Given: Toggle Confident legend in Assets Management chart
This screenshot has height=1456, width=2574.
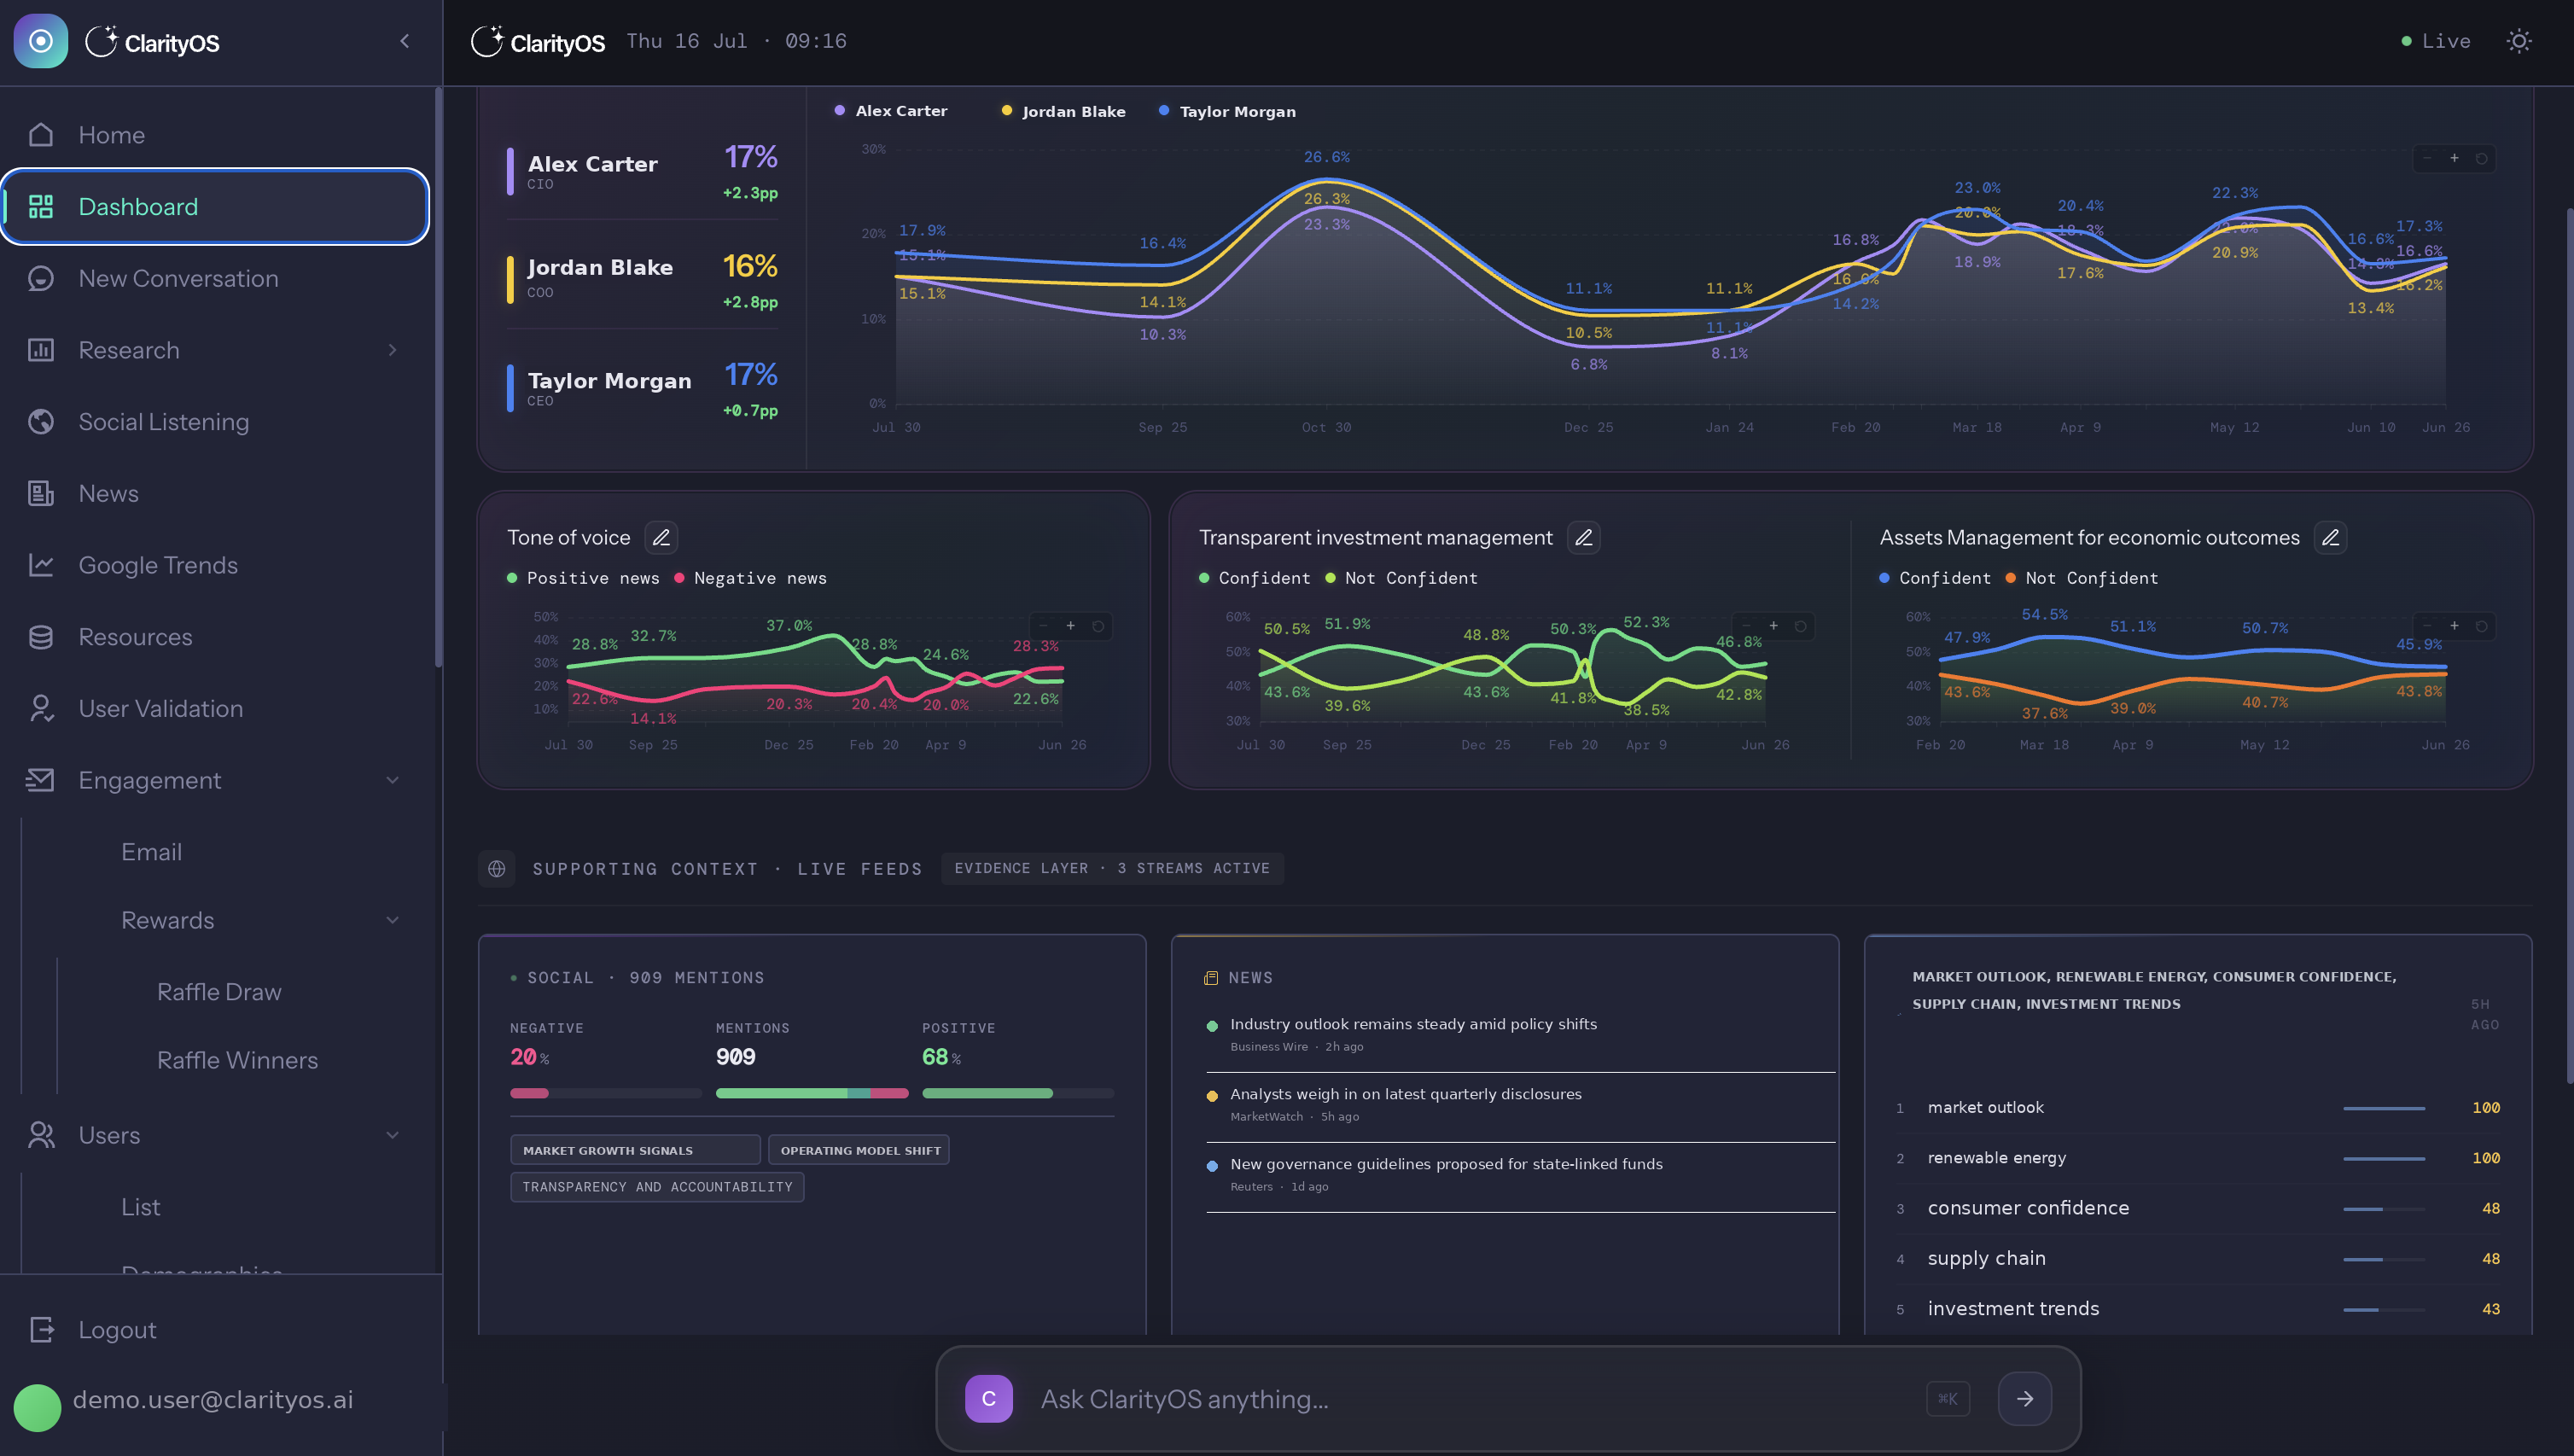Looking at the screenshot, I should pyautogui.click(x=1935, y=578).
